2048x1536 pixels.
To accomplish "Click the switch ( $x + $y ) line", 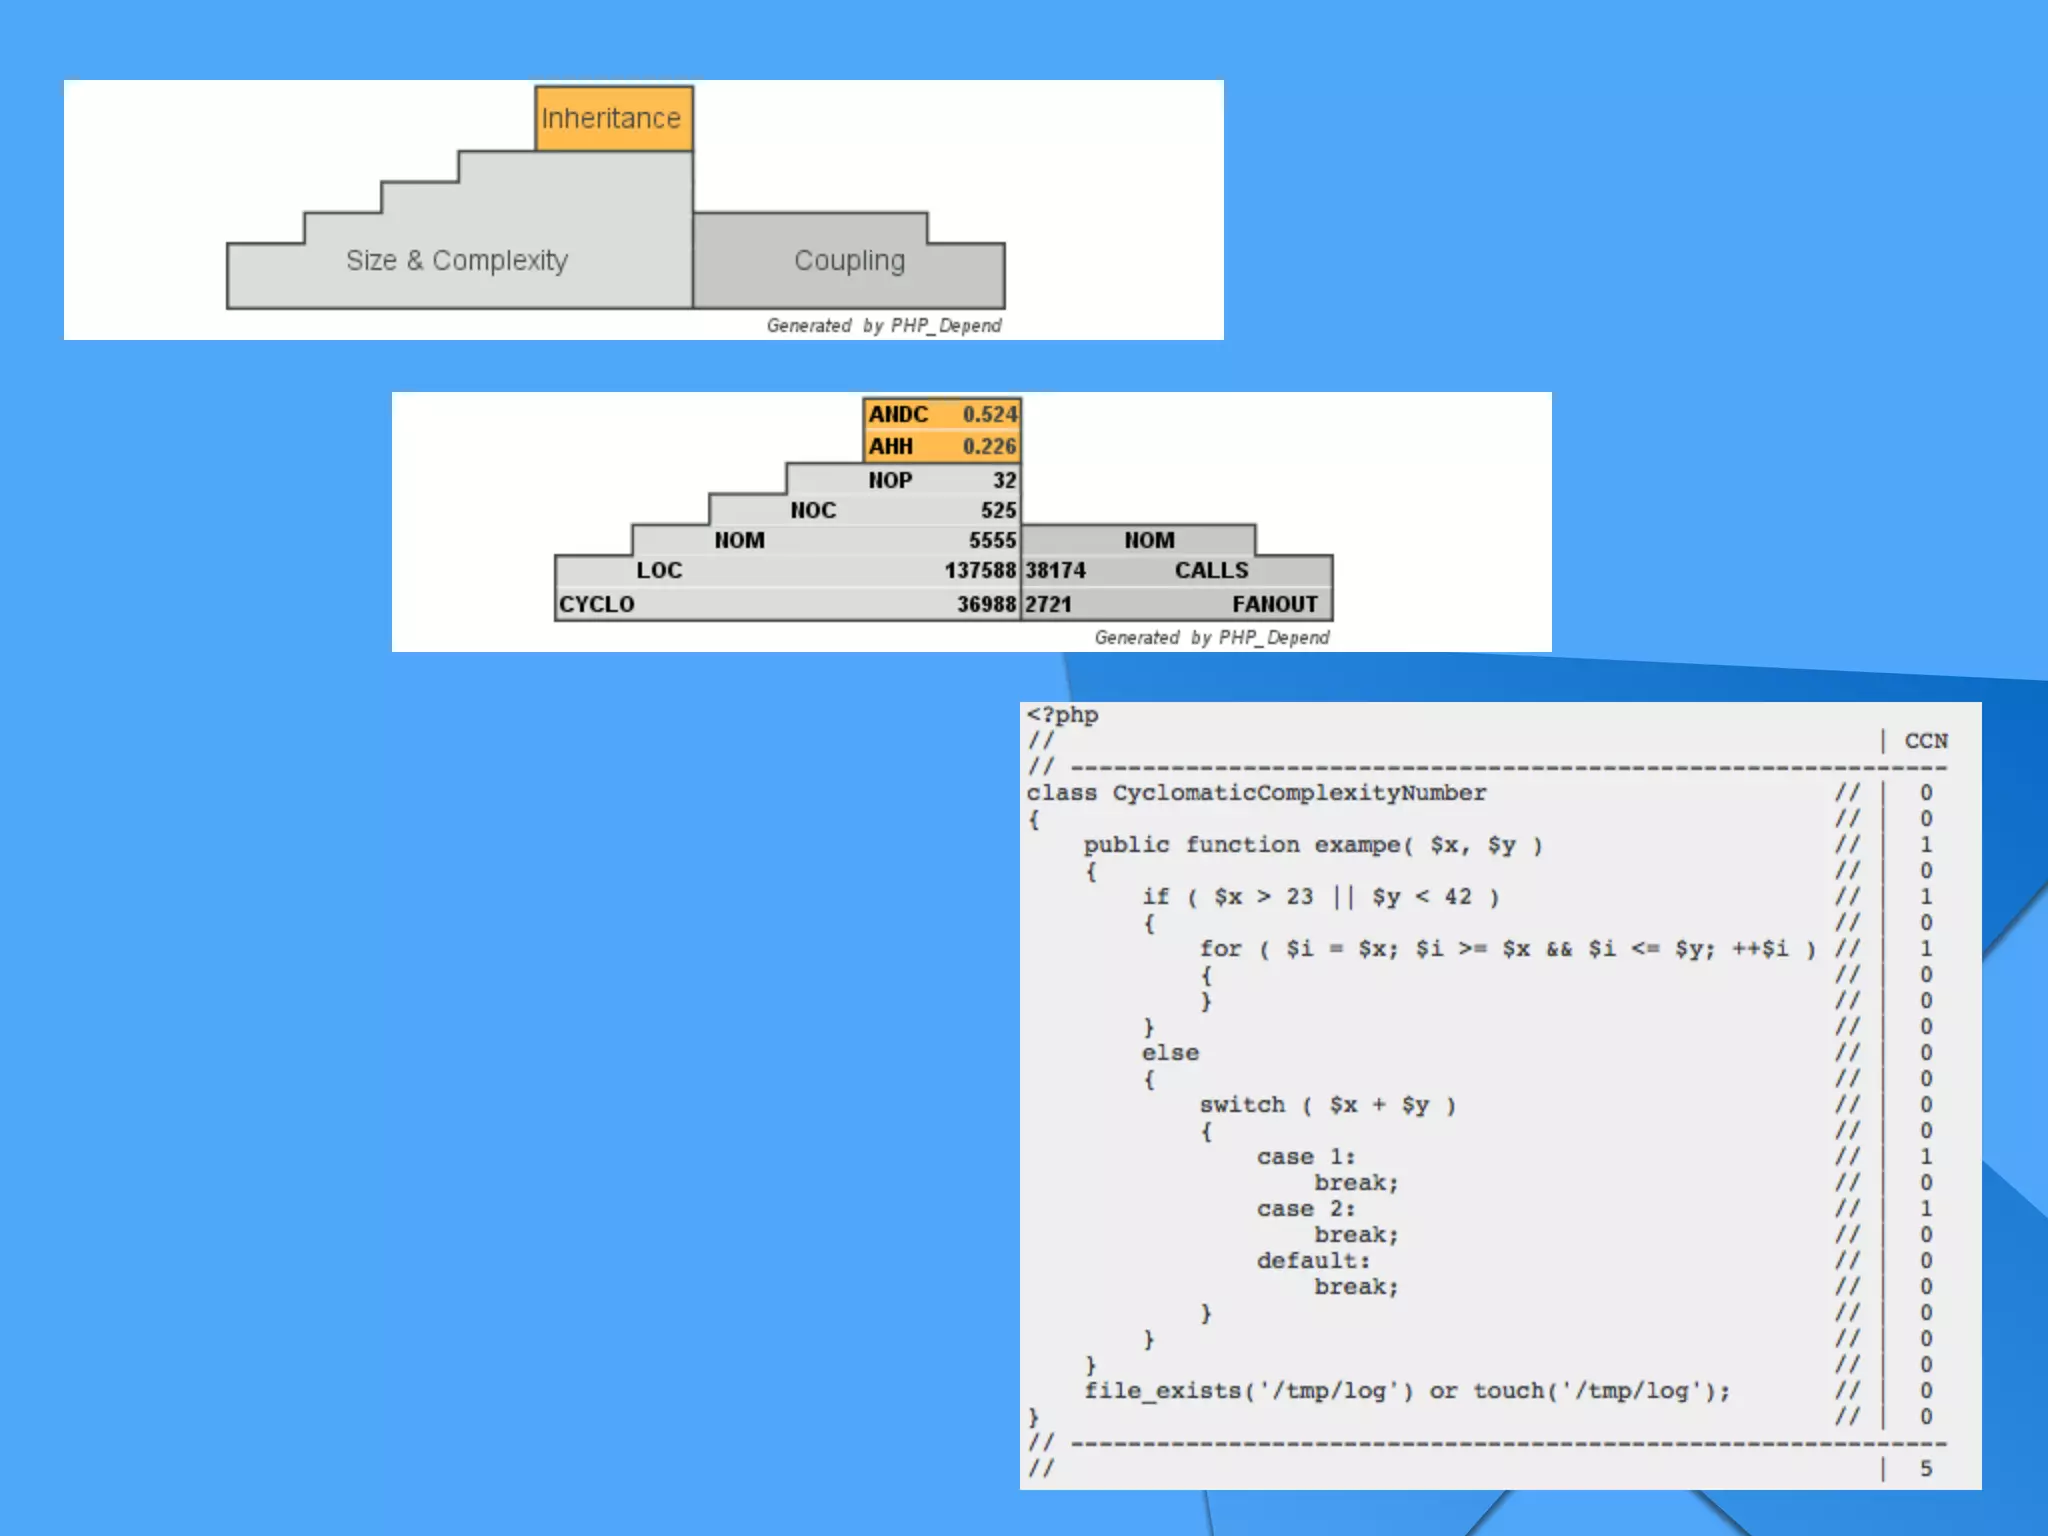I will (x=1327, y=1105).
